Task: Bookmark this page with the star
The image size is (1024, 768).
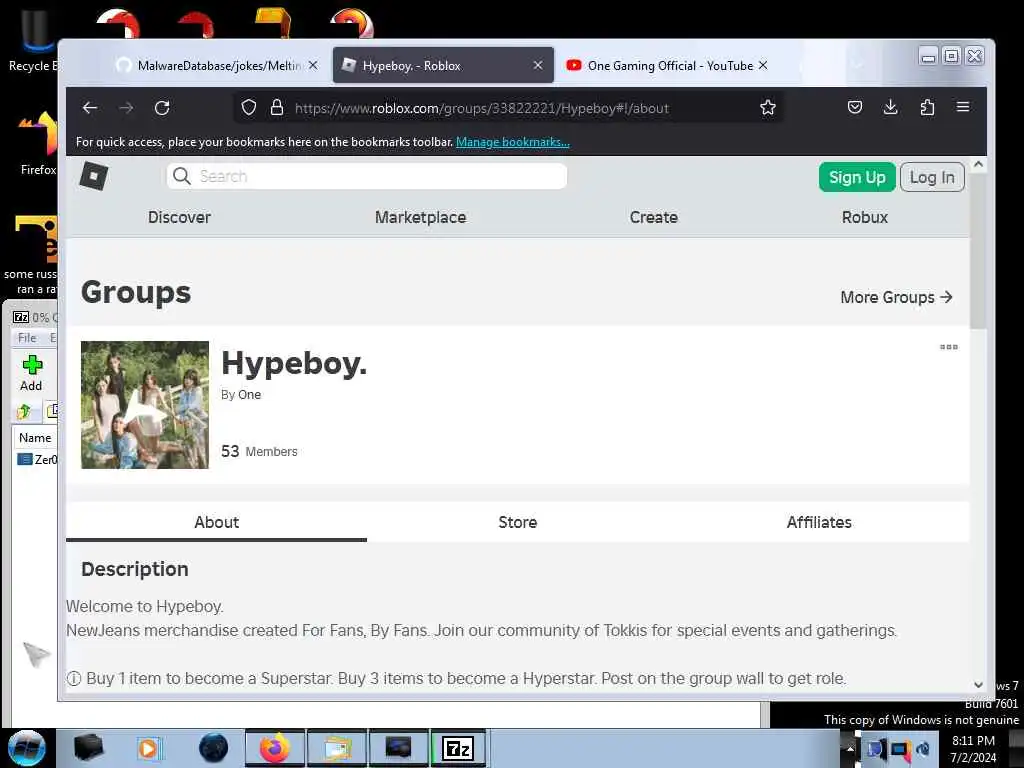Action: tap(768, 108)
